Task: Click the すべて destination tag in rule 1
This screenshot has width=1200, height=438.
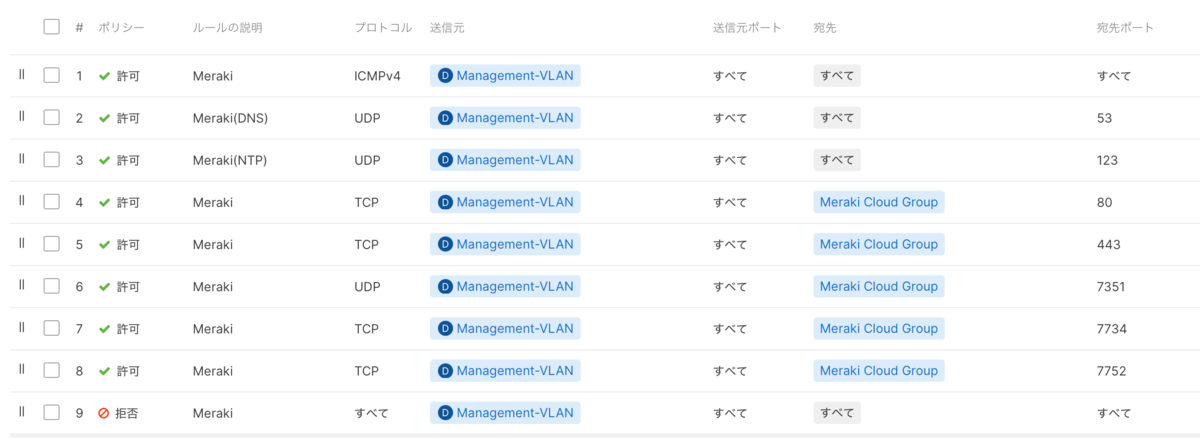Action: [x=837, y=76]
